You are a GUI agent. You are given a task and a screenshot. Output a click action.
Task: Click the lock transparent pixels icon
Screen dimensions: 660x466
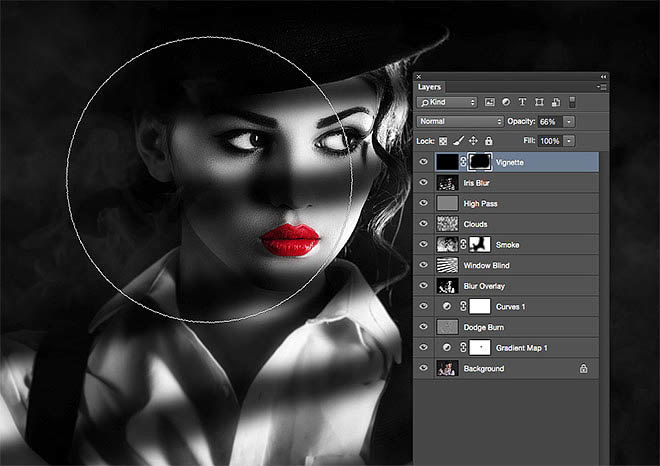(444, 141)
